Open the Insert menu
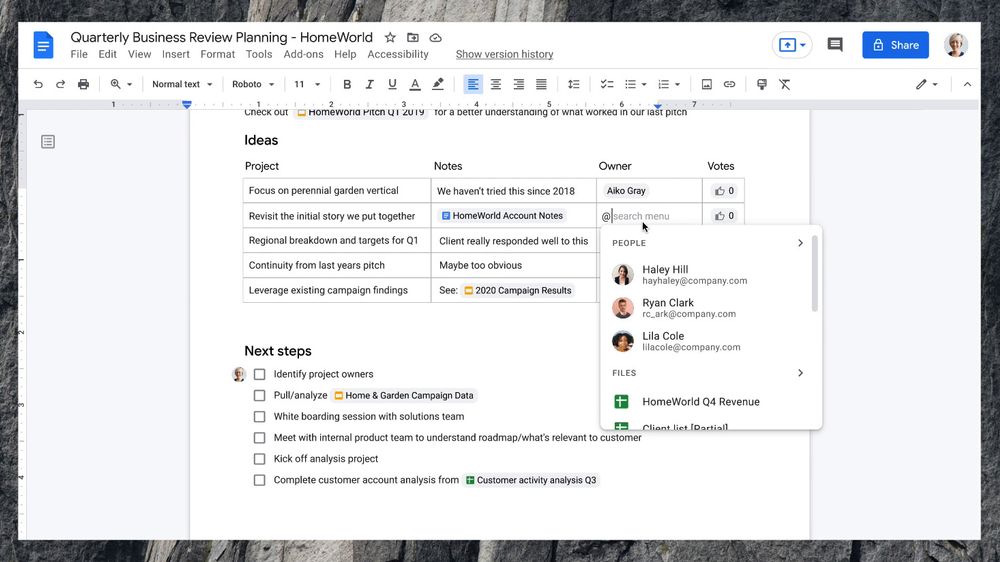Viewport: 1000px width, 562px height. click(175, 54)
